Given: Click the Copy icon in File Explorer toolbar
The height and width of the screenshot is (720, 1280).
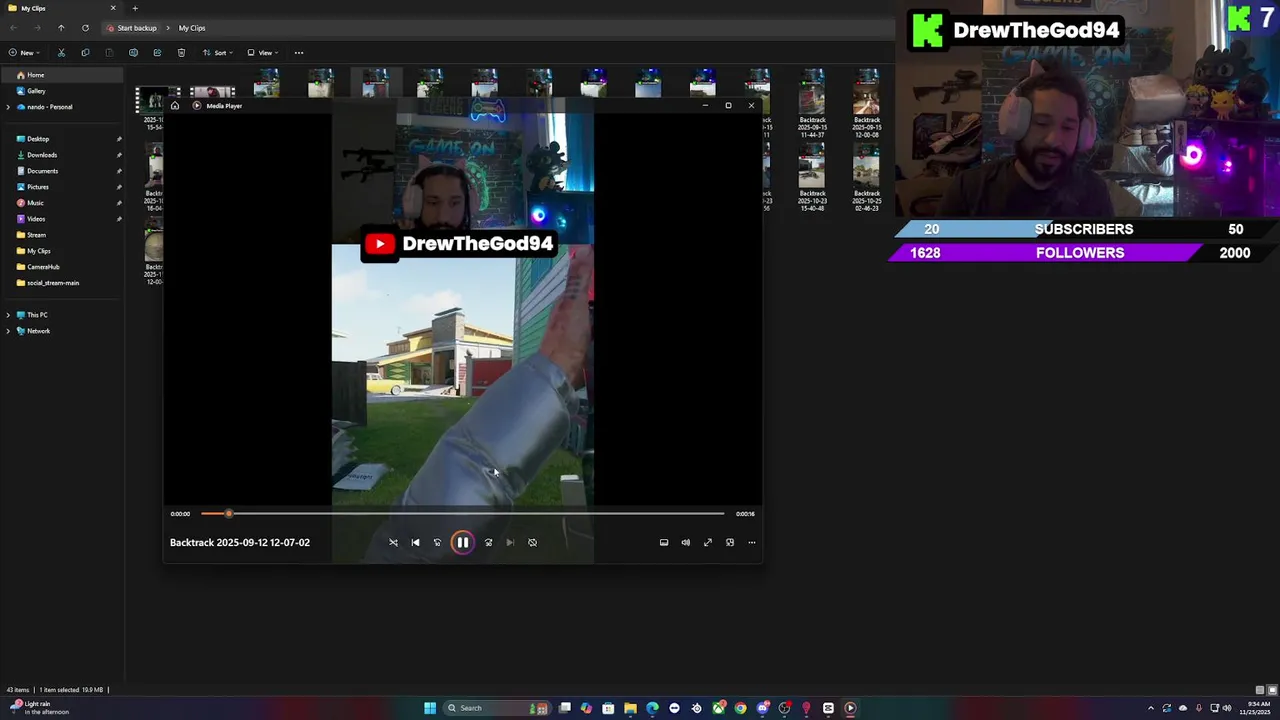Looking at the screenshot, I should click(x=85, y=53).
